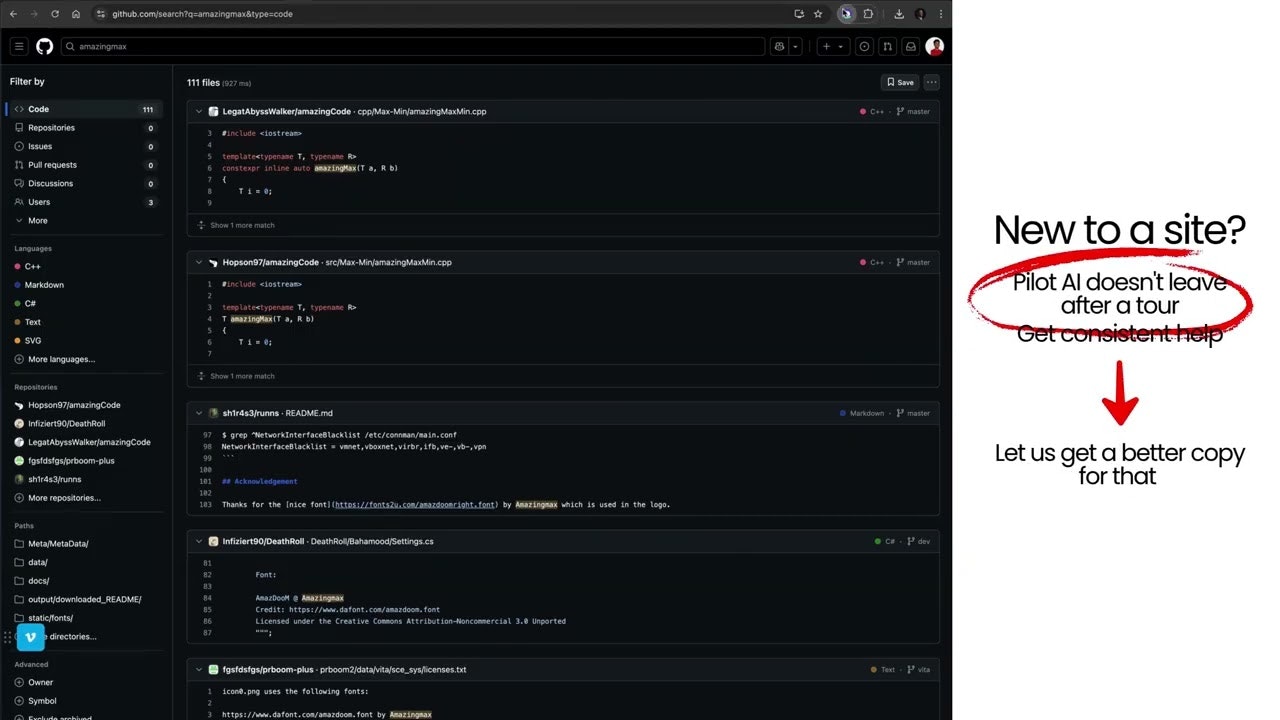Show 1 more match in Hopson97 result
Image resolution: width=1280 pixels, height=720 pixels.
click(x=236, y=376)
